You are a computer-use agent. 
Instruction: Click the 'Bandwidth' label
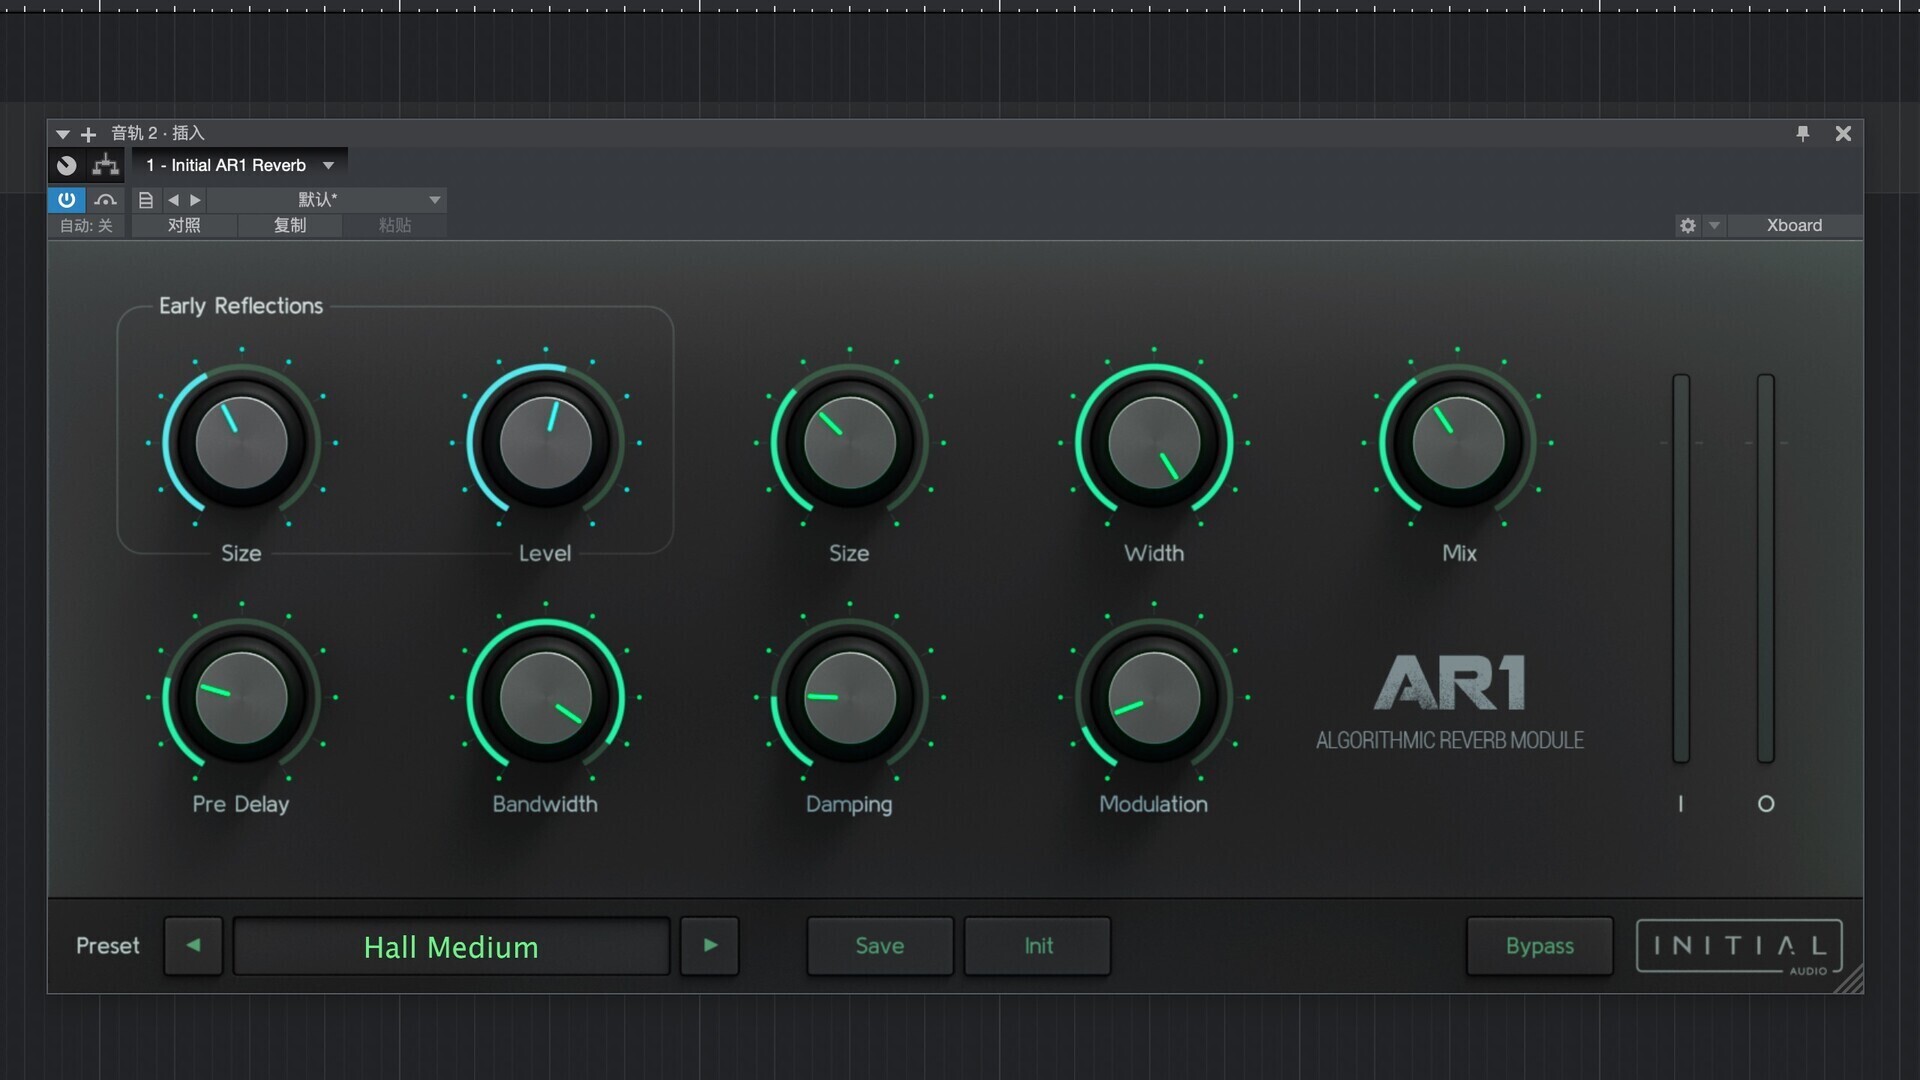click(545, 804)
